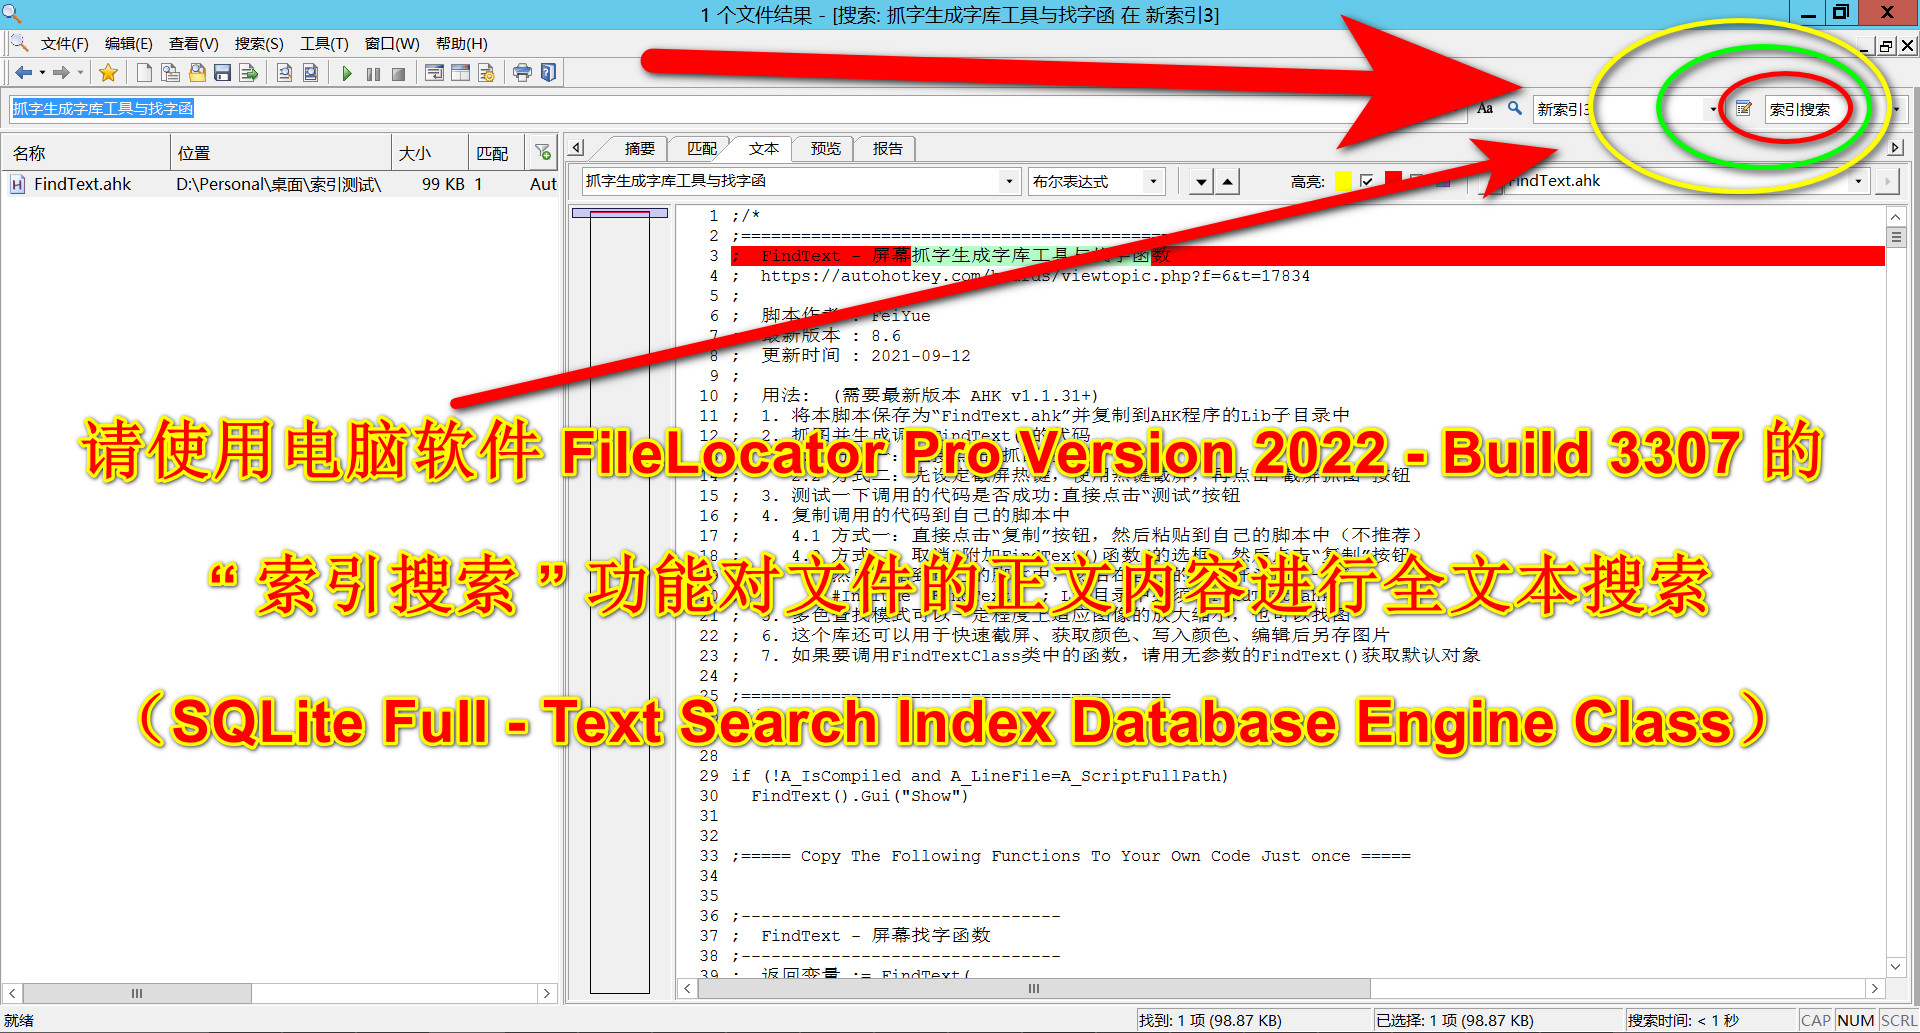Screen dimensions: 1920x1033
Task: Select the 文本 tab
Action: [x=763, y=149]
